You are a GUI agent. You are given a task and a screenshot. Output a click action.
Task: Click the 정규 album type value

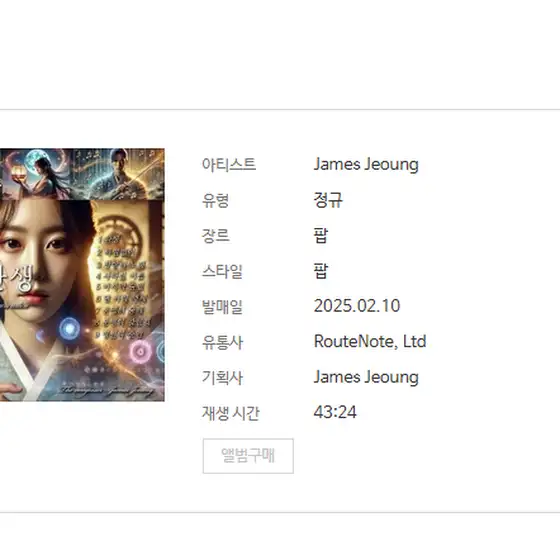tap(328, 200)
